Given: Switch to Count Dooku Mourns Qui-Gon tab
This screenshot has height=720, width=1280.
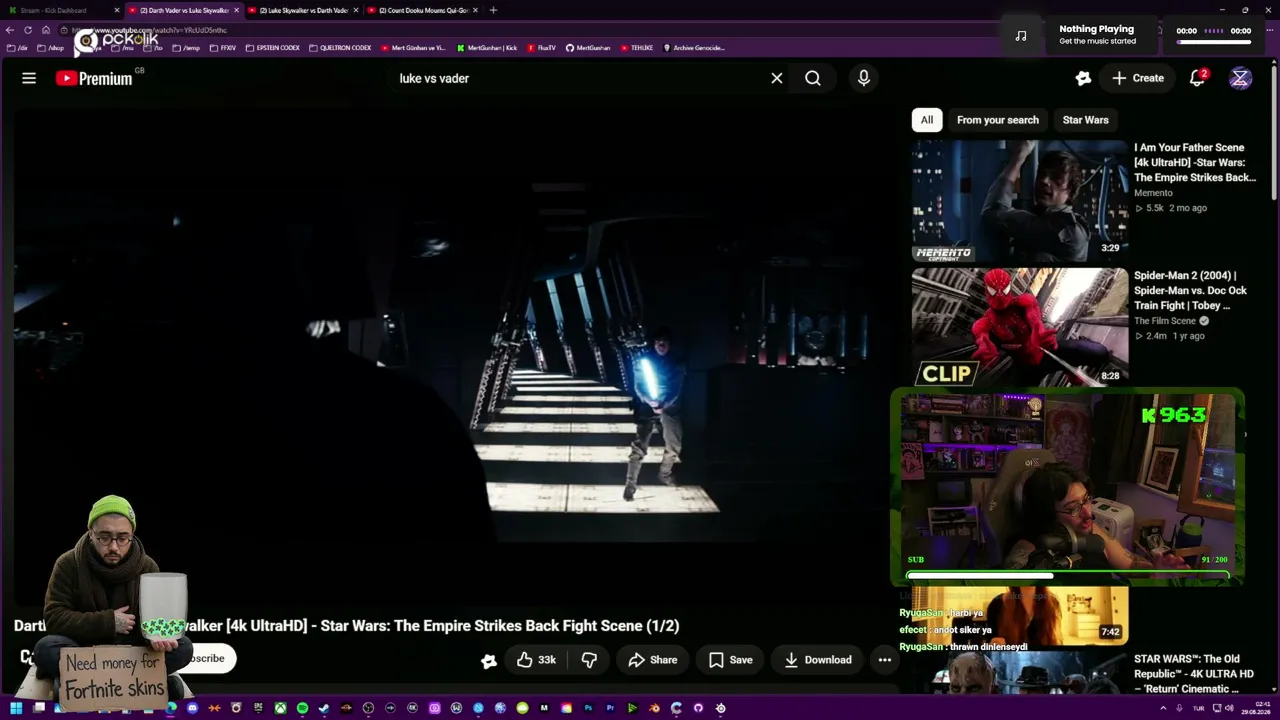Looking at the screenshot, I should click(x=423, y=10).
